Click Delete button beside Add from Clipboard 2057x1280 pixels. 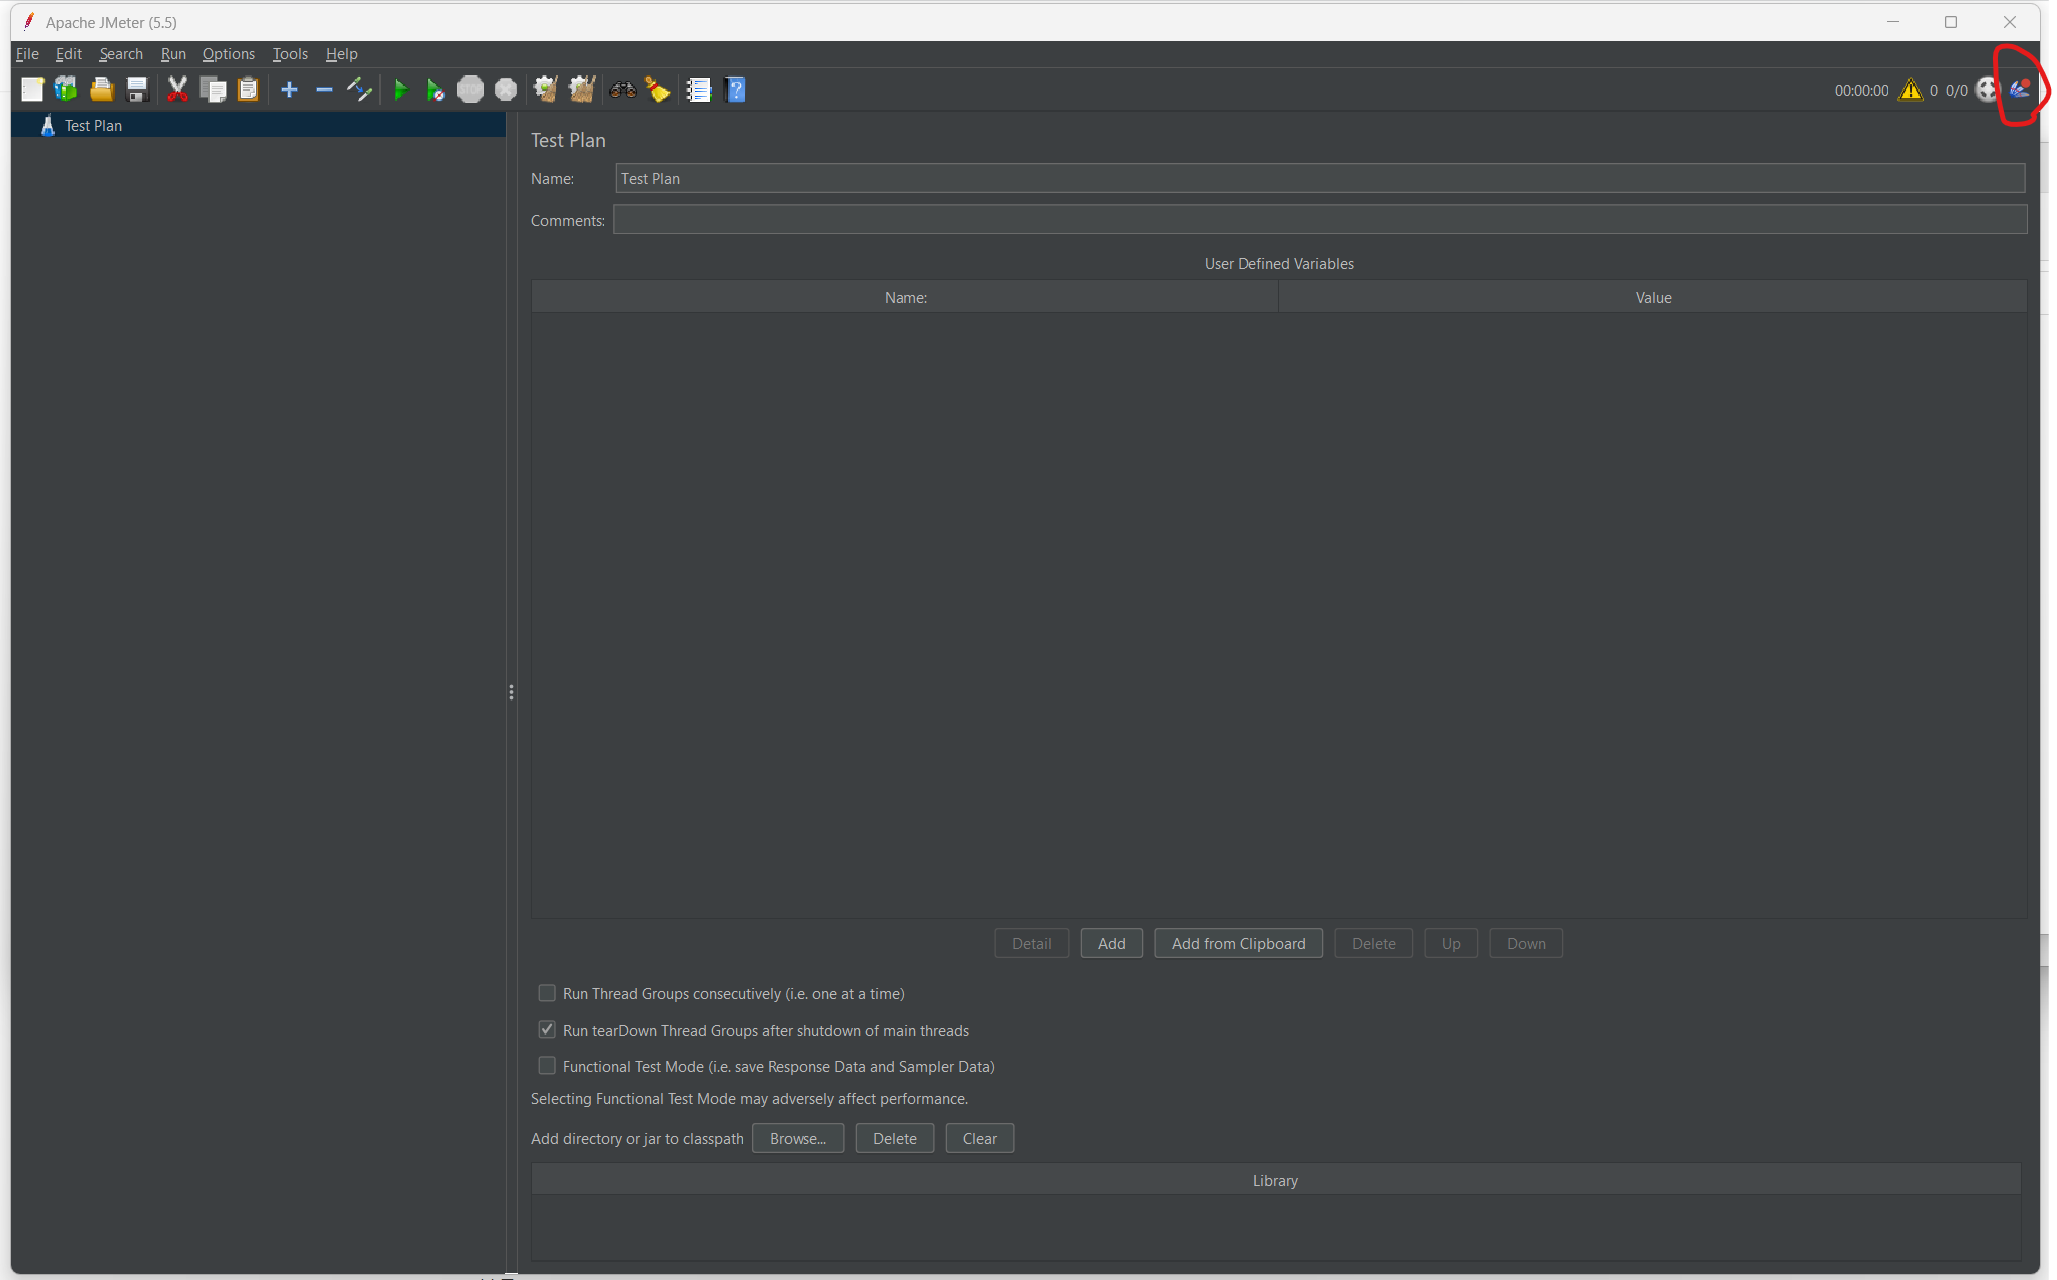tap(1373, 943)
